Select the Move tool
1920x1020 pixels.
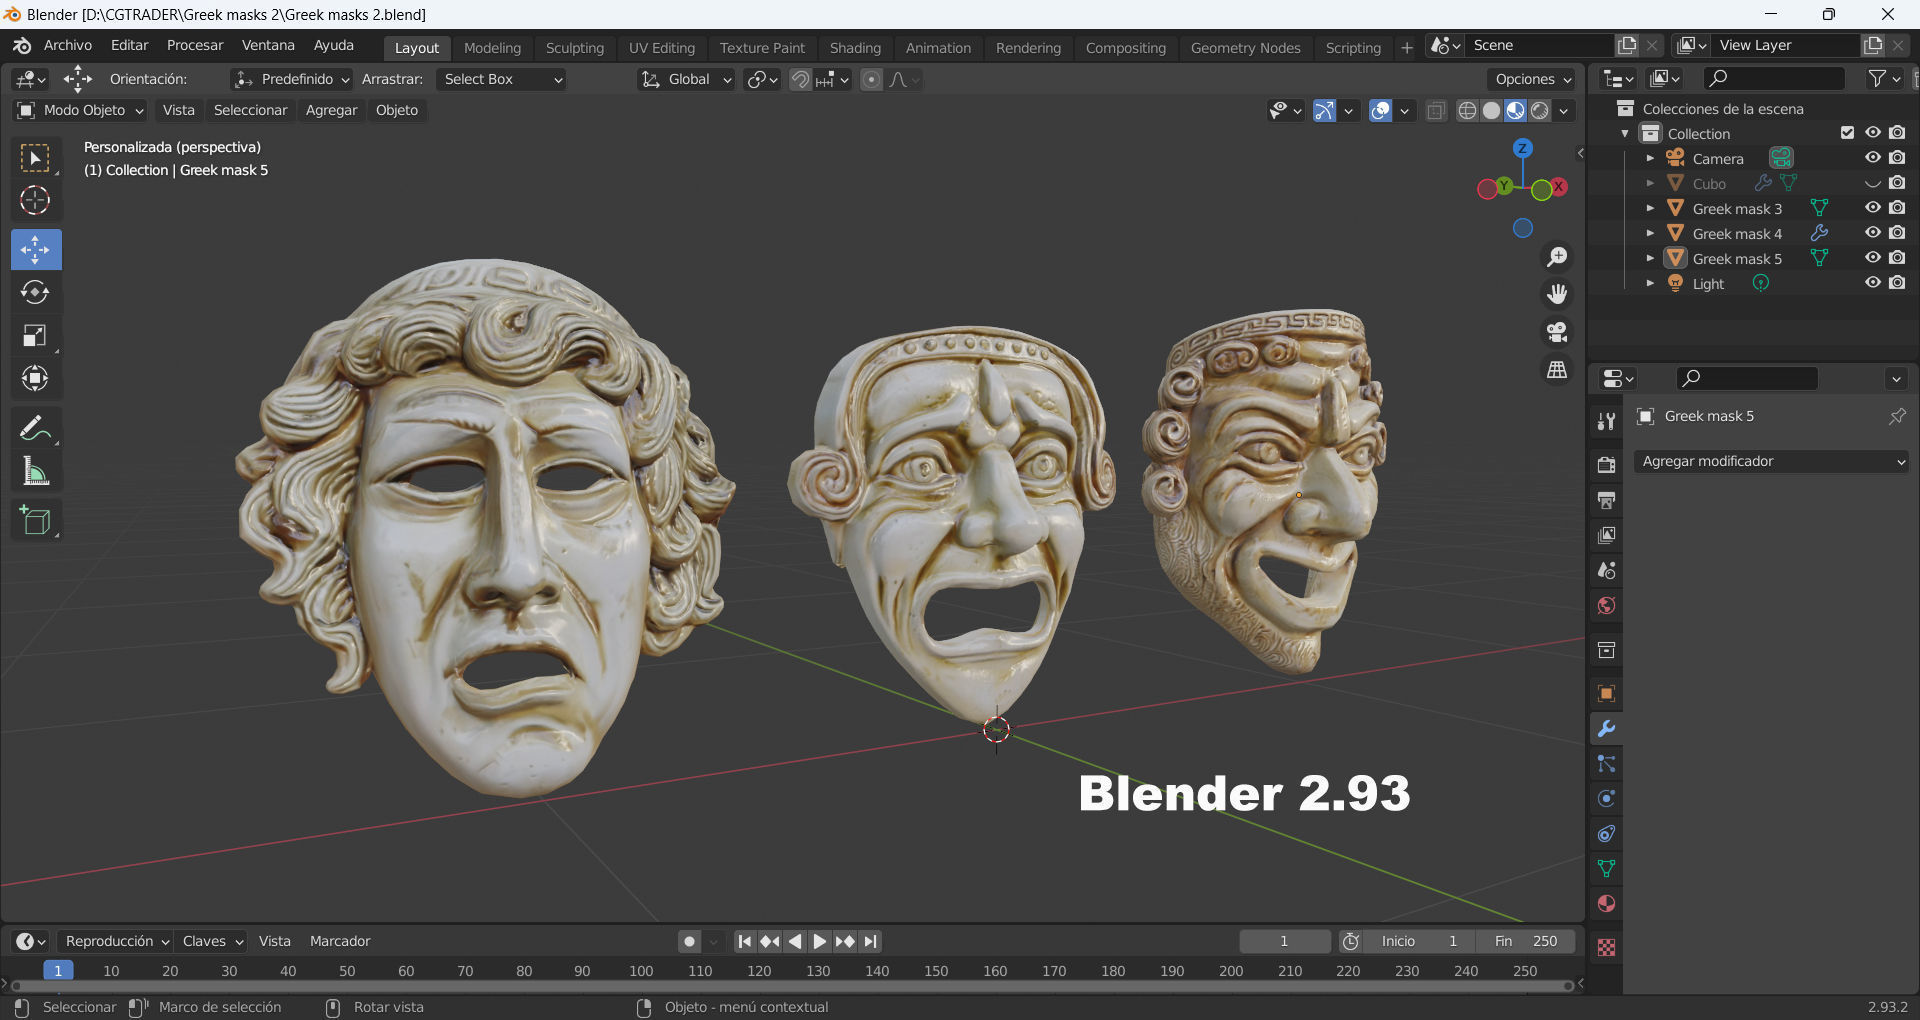tap(36, 249)
